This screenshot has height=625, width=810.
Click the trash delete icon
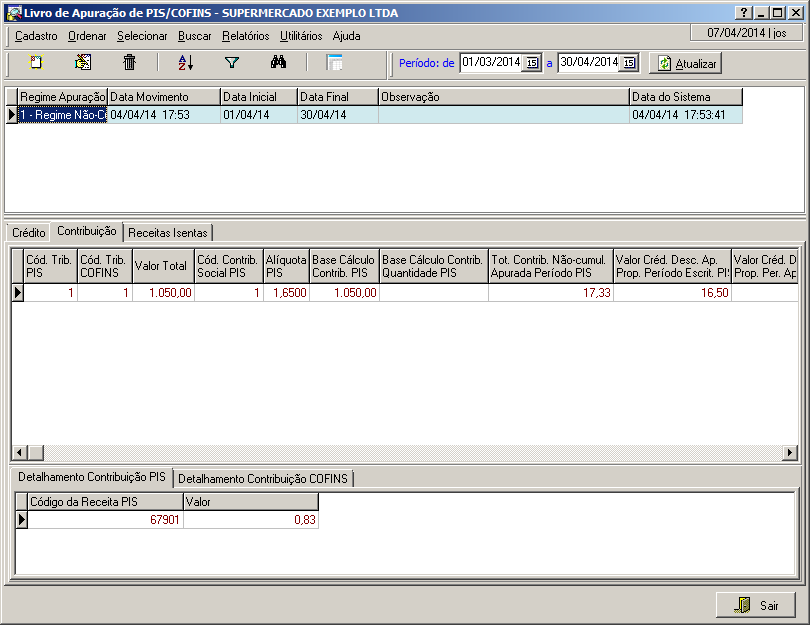(129, 63)
